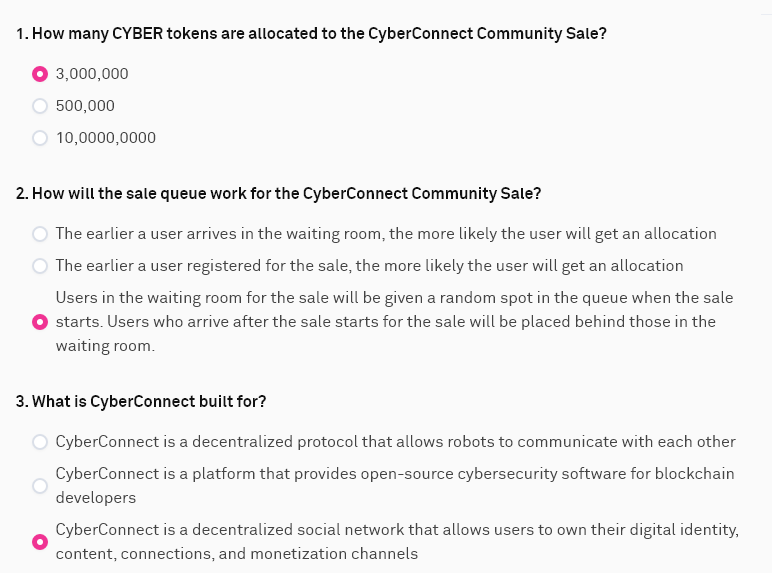Click the "3,000,000" answer text

(x=92, y=74)
